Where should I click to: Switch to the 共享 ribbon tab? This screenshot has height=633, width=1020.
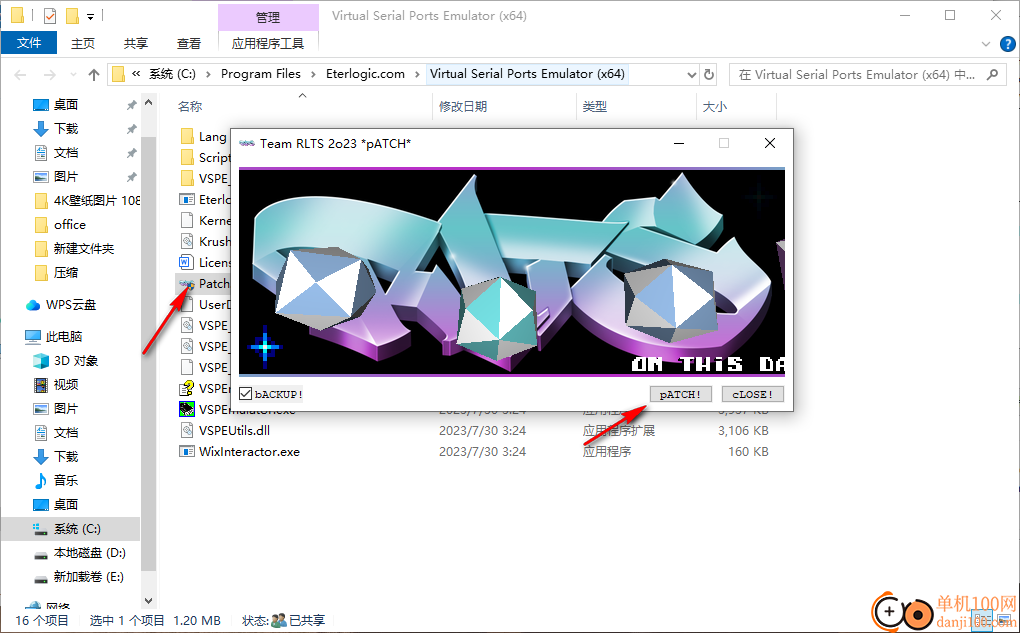click(135, 44)
